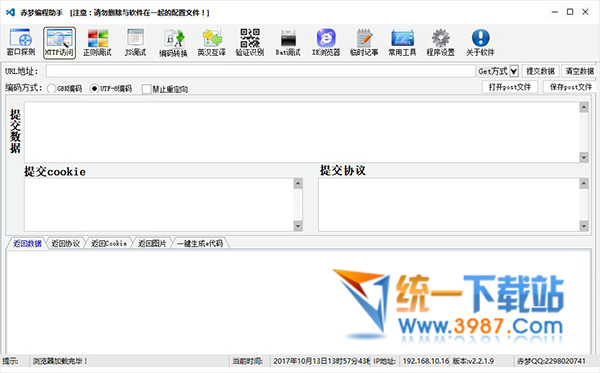Open the JS调试 tool
Image resolution: width=600 pixels, height=373 pixels.
[x=135, y=42]
